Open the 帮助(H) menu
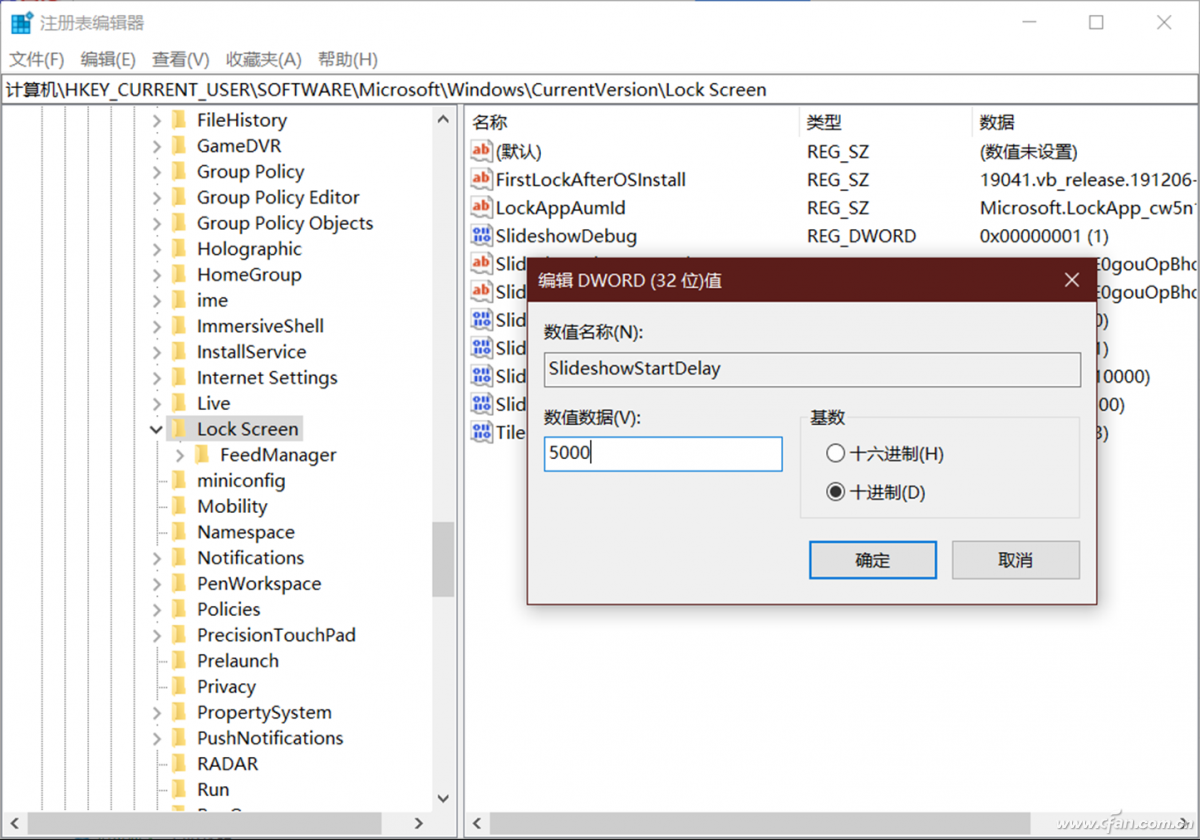This screenshot has height=840, width=1200. tap(348, 59)
